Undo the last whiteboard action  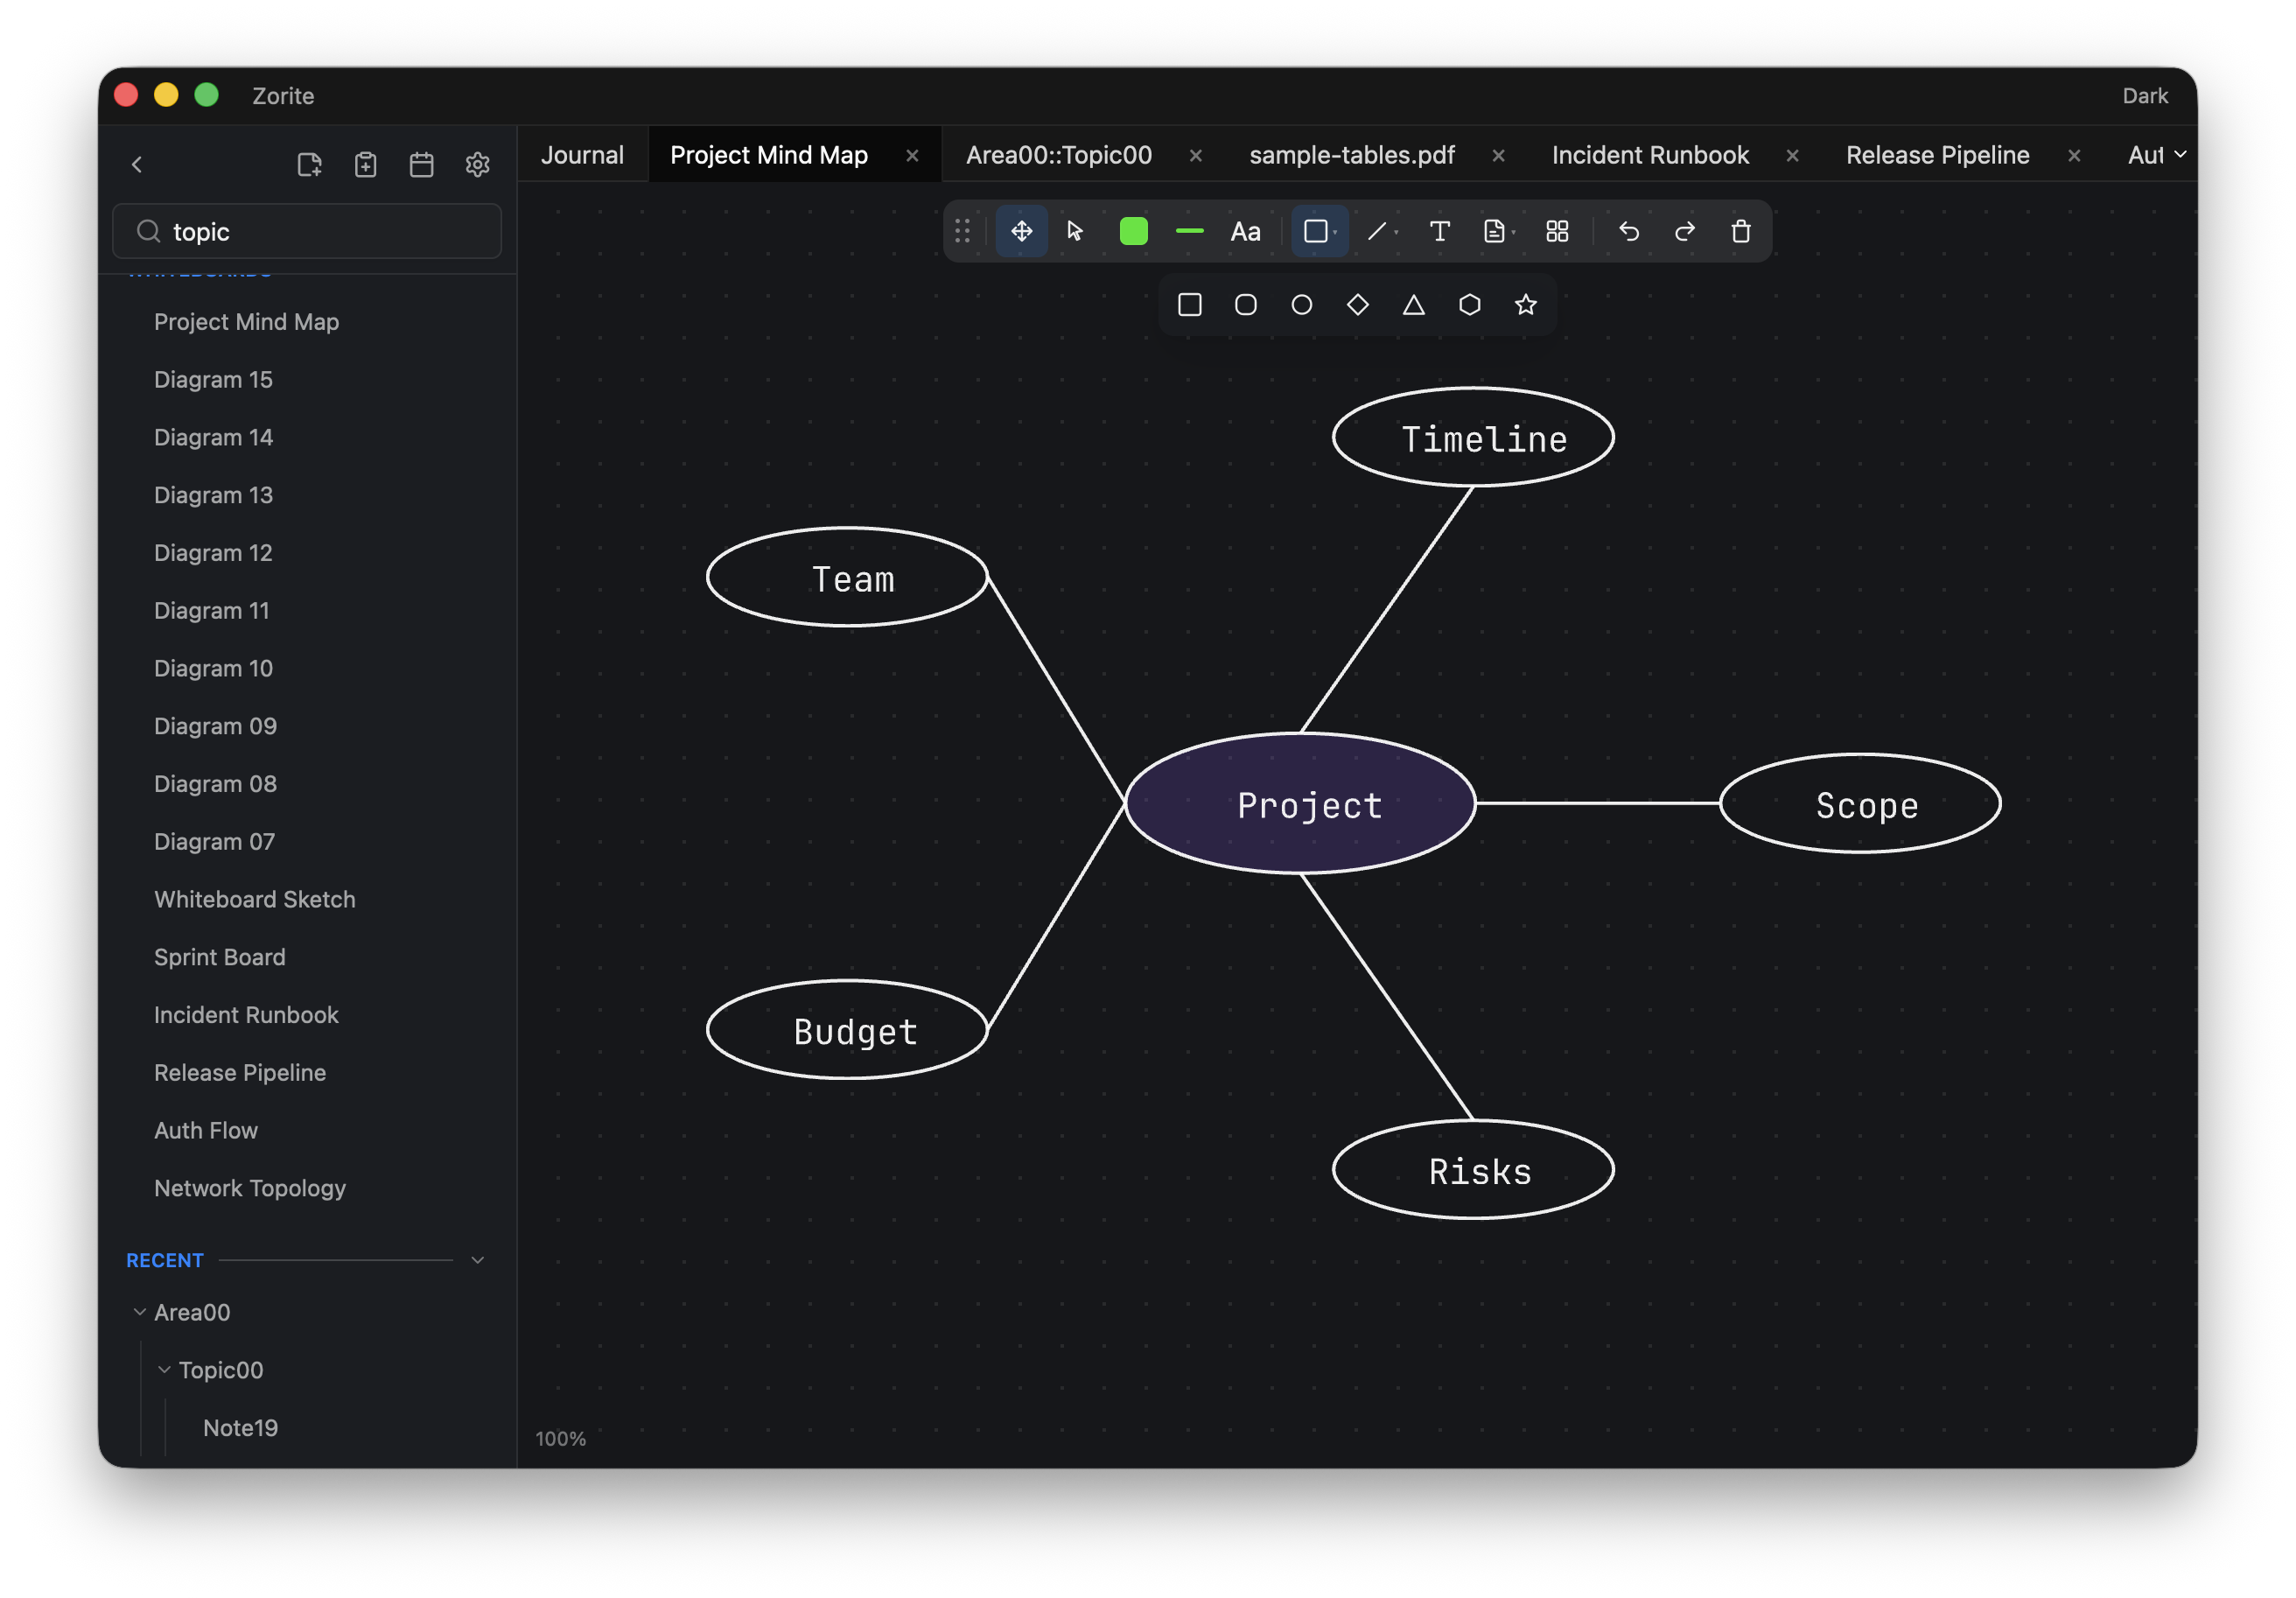click(1628, 231)
